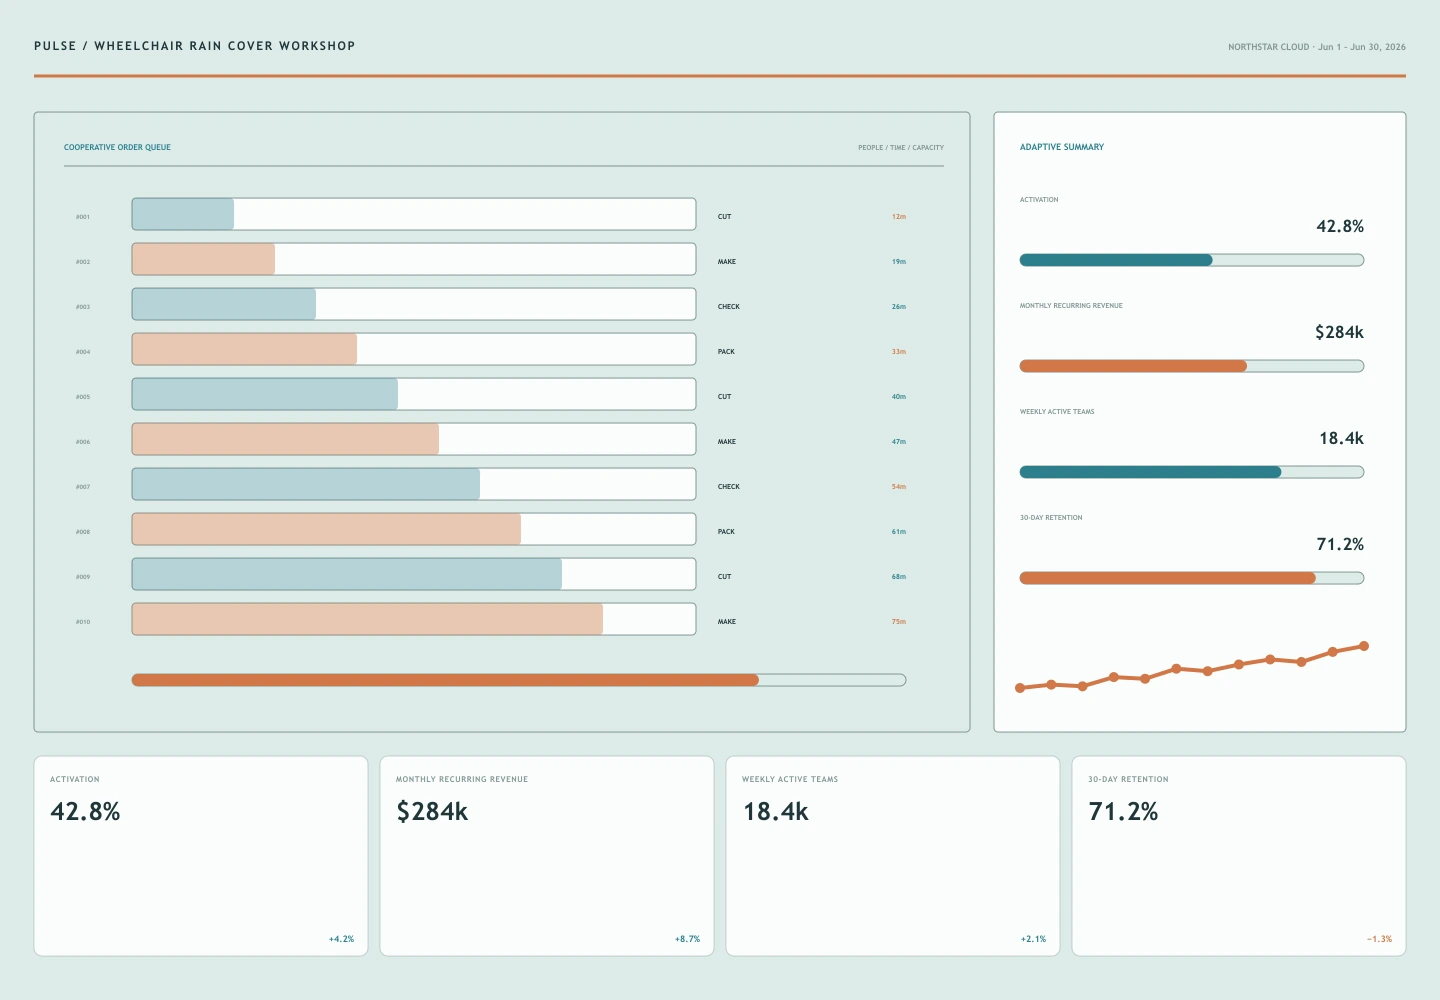Screen dimensions: 1440x1000
Task: Click the "+8.7%" change value
Action: (688, 939)
